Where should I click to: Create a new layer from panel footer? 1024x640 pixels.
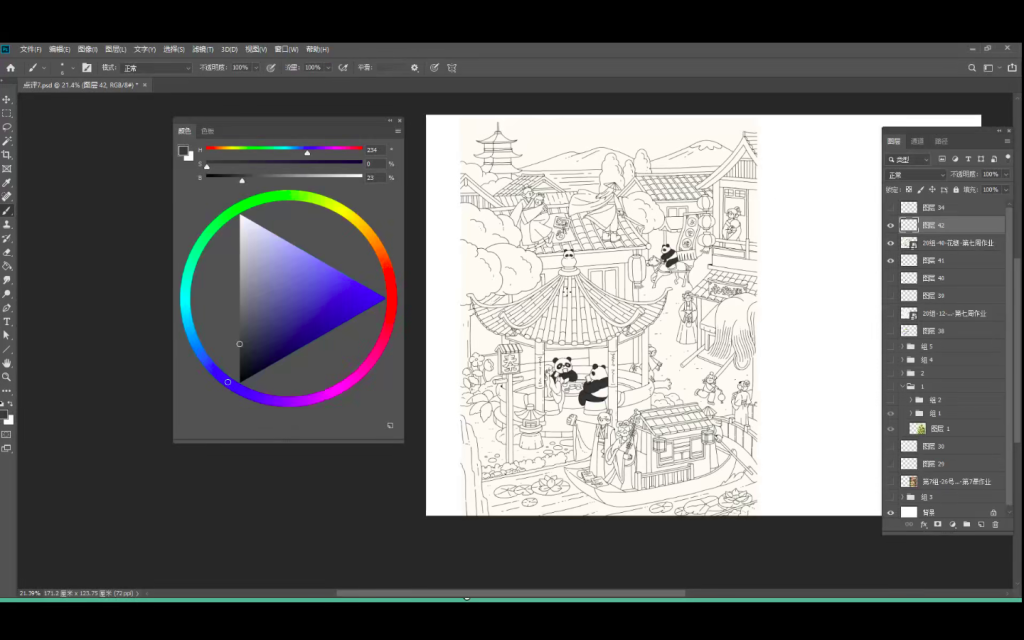point(981,524)
